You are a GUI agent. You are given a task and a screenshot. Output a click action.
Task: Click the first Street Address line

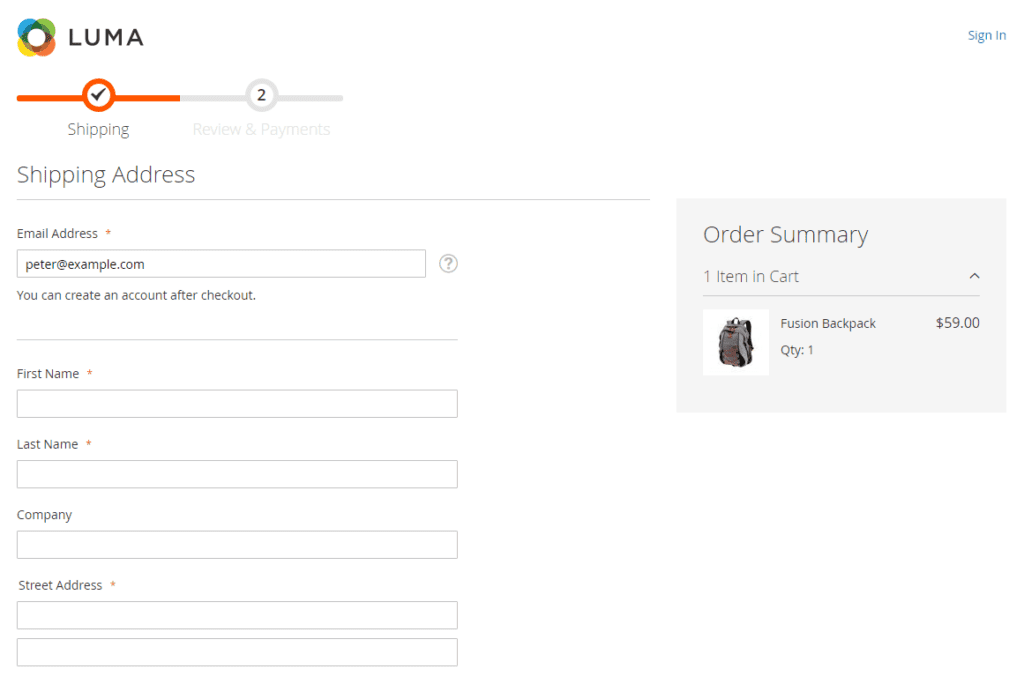tap(237, 615)
